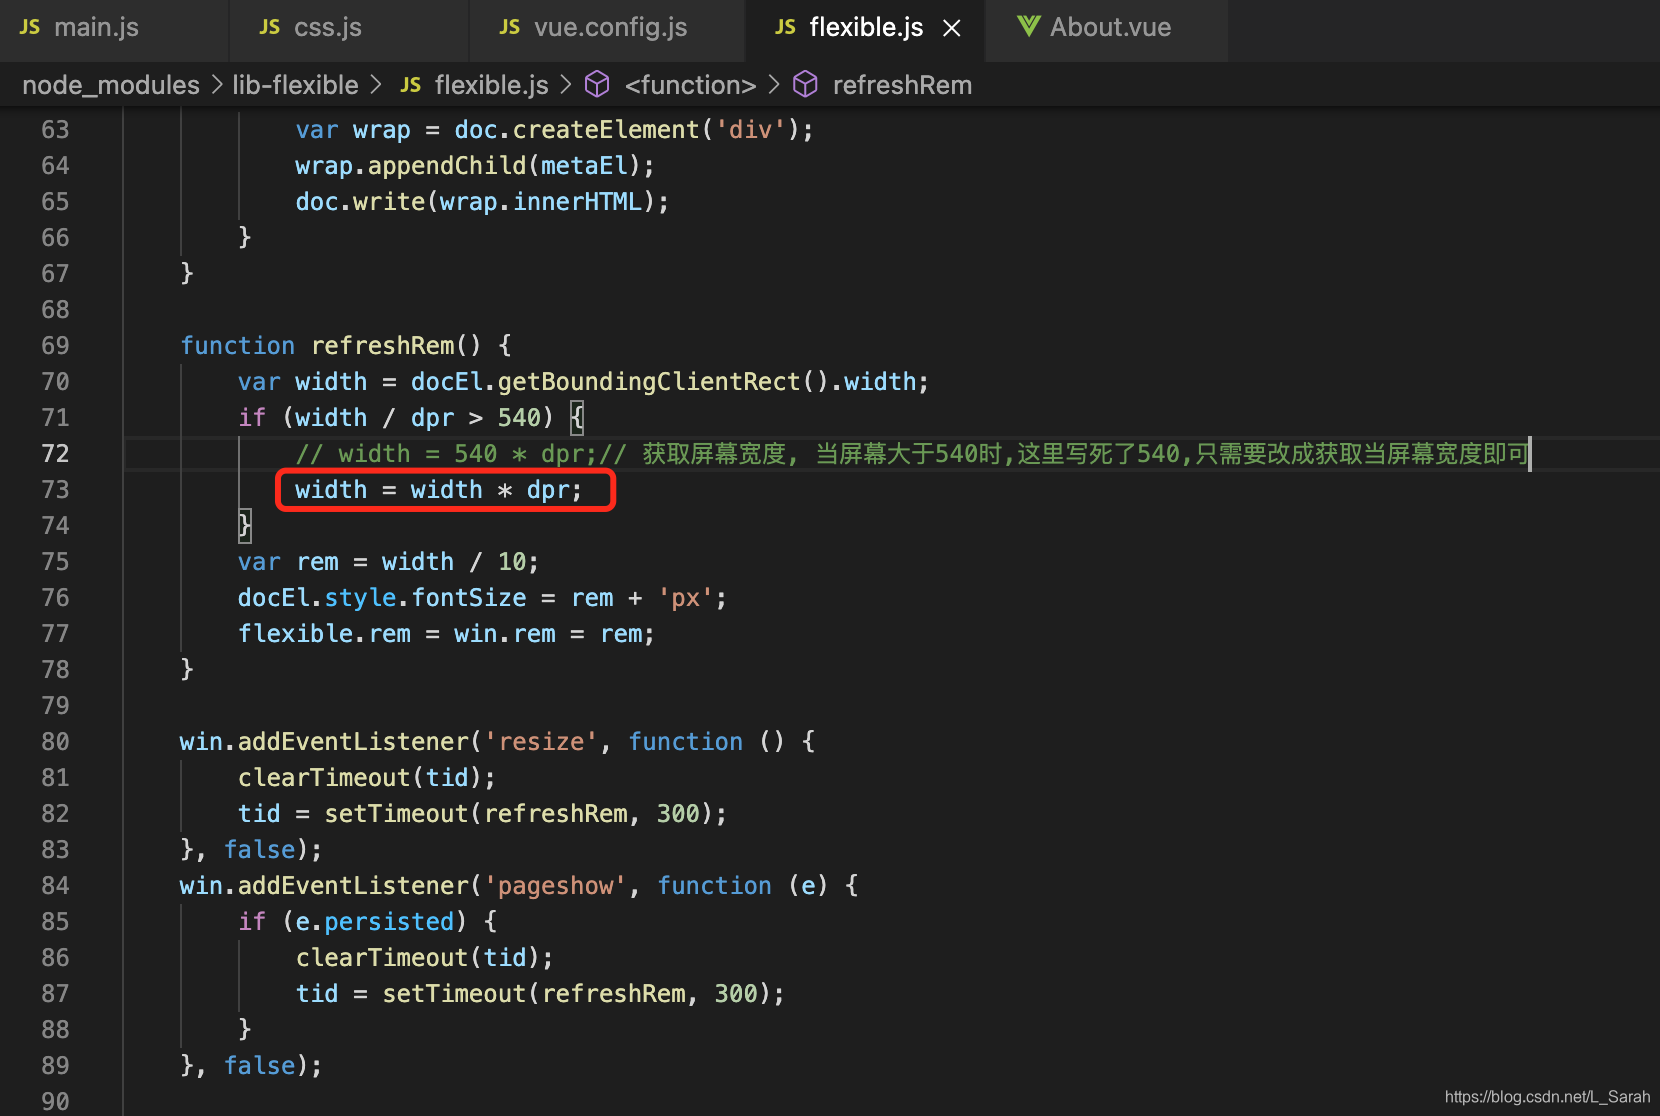
Task: Click 'doc.write(wrap.innerHTML);' on line 65
Action: 482,202
